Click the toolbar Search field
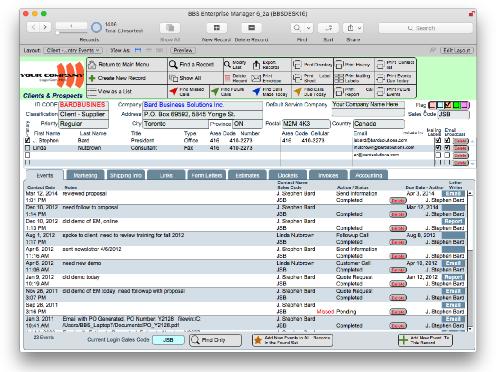 click(426, 28)
